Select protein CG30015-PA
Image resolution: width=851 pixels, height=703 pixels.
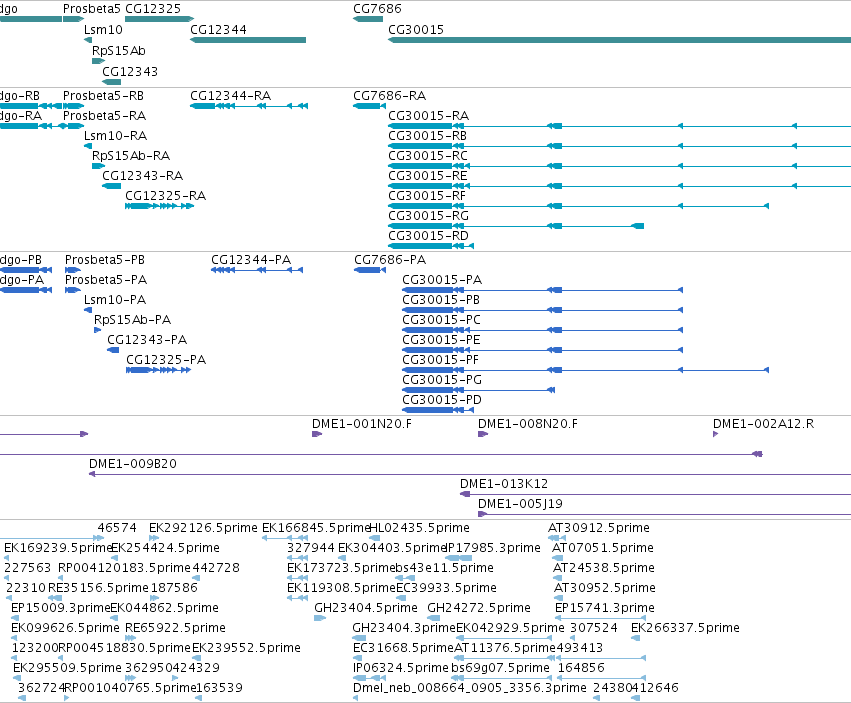[542, 290]
